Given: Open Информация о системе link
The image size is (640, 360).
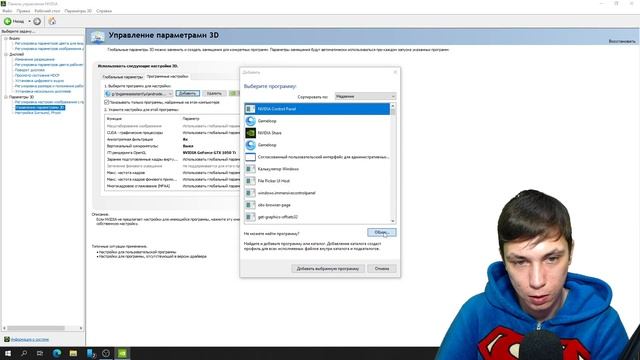Looking at the screenshot, I should tap(30, 340).
